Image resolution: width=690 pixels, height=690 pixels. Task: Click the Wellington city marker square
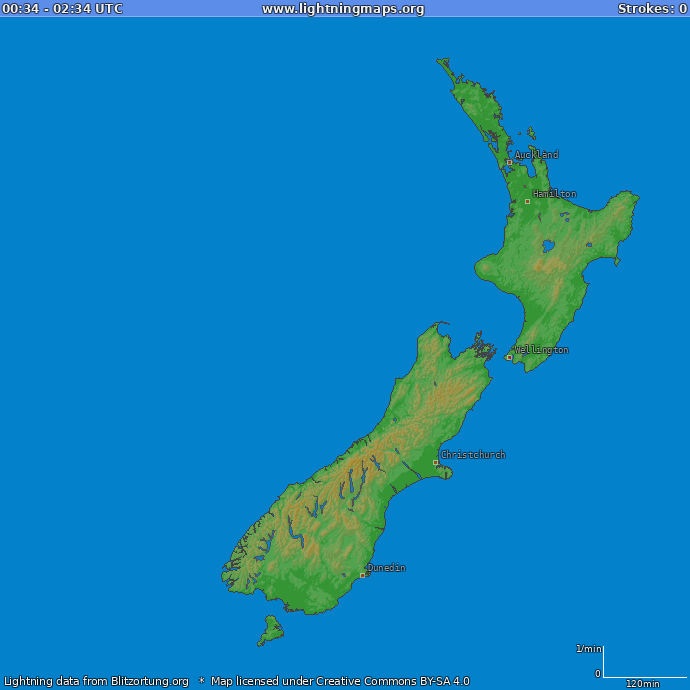pyautogui.click(x=509, y=357)
